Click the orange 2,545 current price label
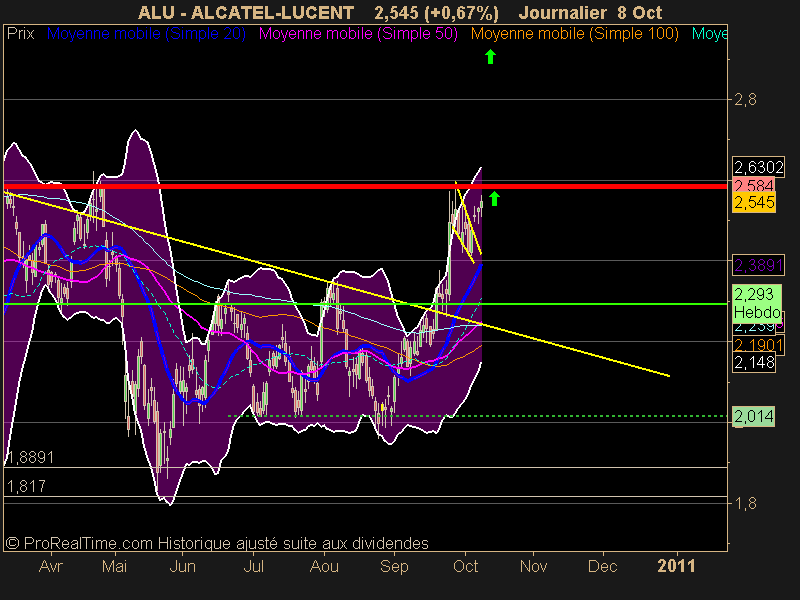Image resolution: width=800 pixels, height=600 pixels. click(x=754, y=202)
